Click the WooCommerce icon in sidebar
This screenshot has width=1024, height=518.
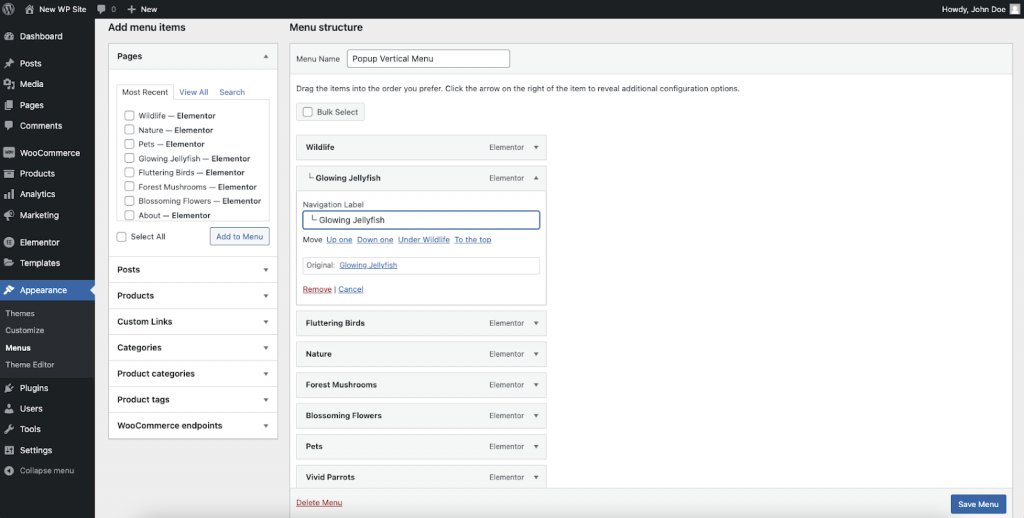[9, 153]
